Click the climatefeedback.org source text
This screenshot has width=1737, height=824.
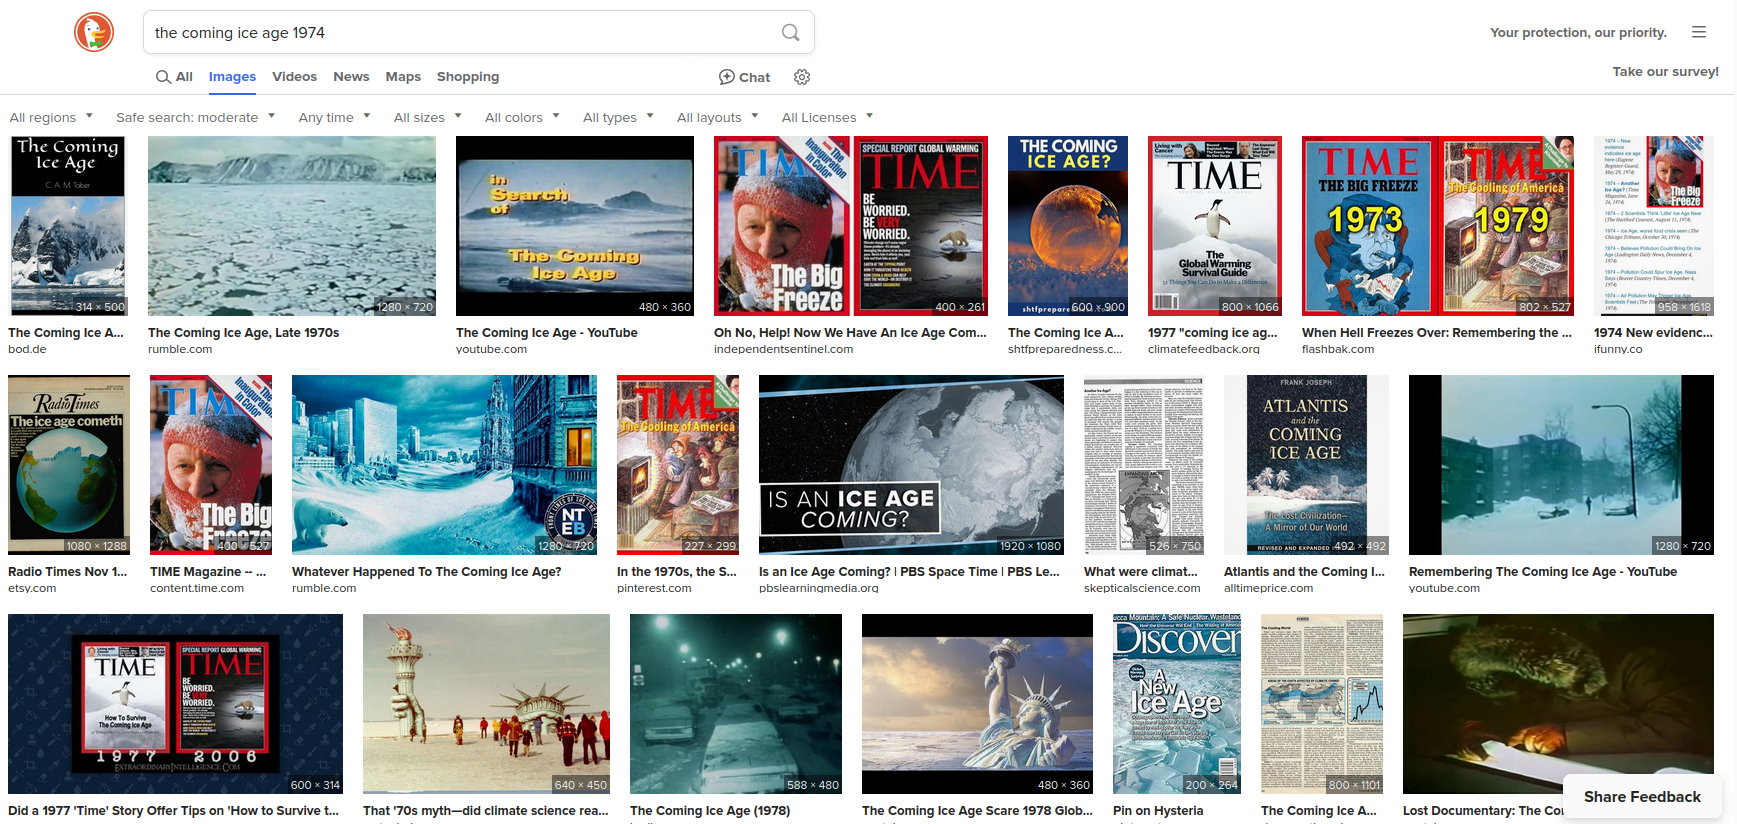(x=1203, y=350)
